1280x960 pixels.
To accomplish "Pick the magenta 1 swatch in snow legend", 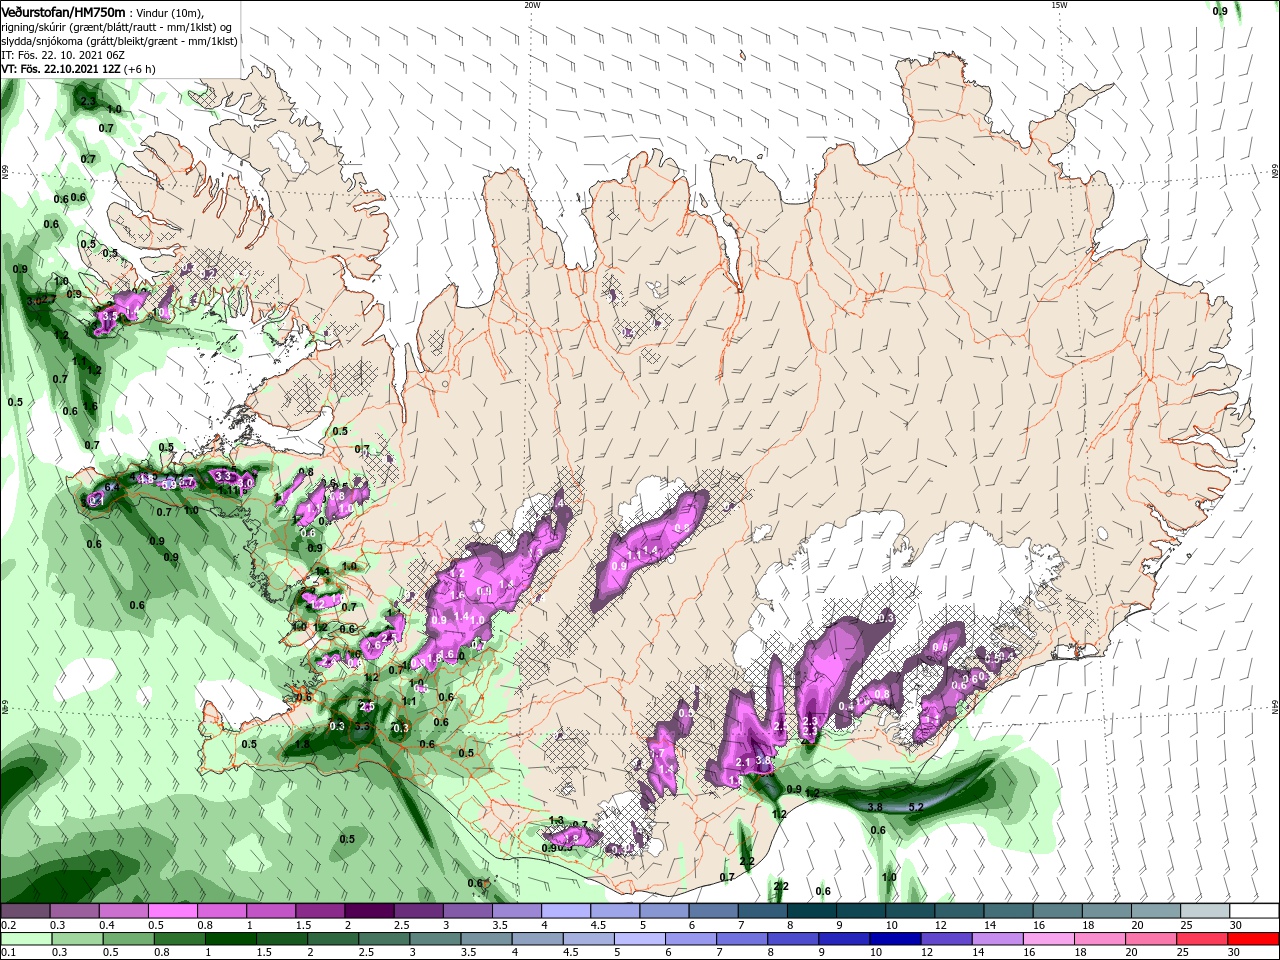I will pyautogui.click(x=270, y=911).
